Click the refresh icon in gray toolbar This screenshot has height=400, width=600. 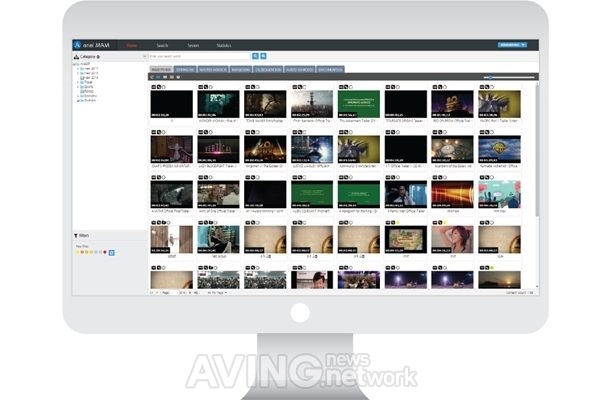click(x=152, y=77)
